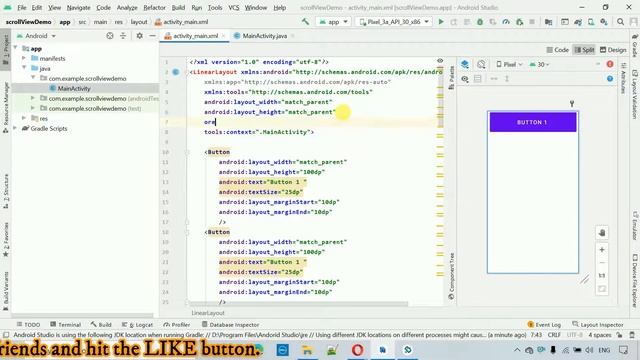Click the Make Project hammer icon
Viewport: 640px width, 360px height.
click(305, 22)
